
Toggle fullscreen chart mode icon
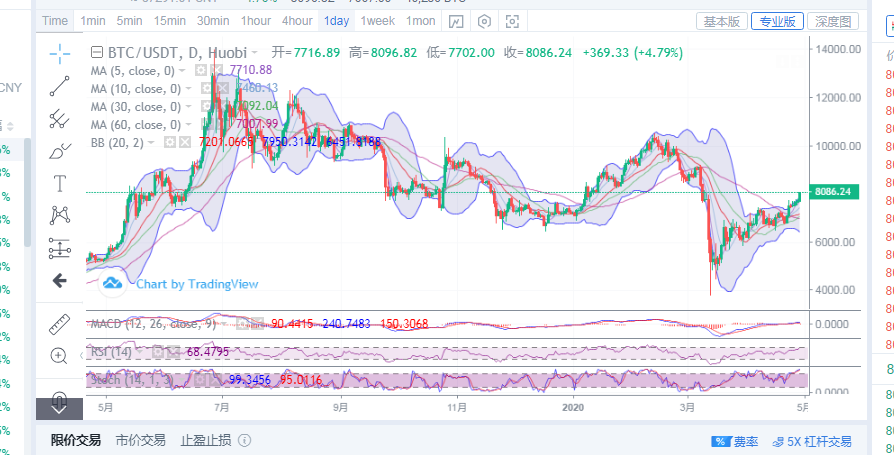click(x=513, y=22)
